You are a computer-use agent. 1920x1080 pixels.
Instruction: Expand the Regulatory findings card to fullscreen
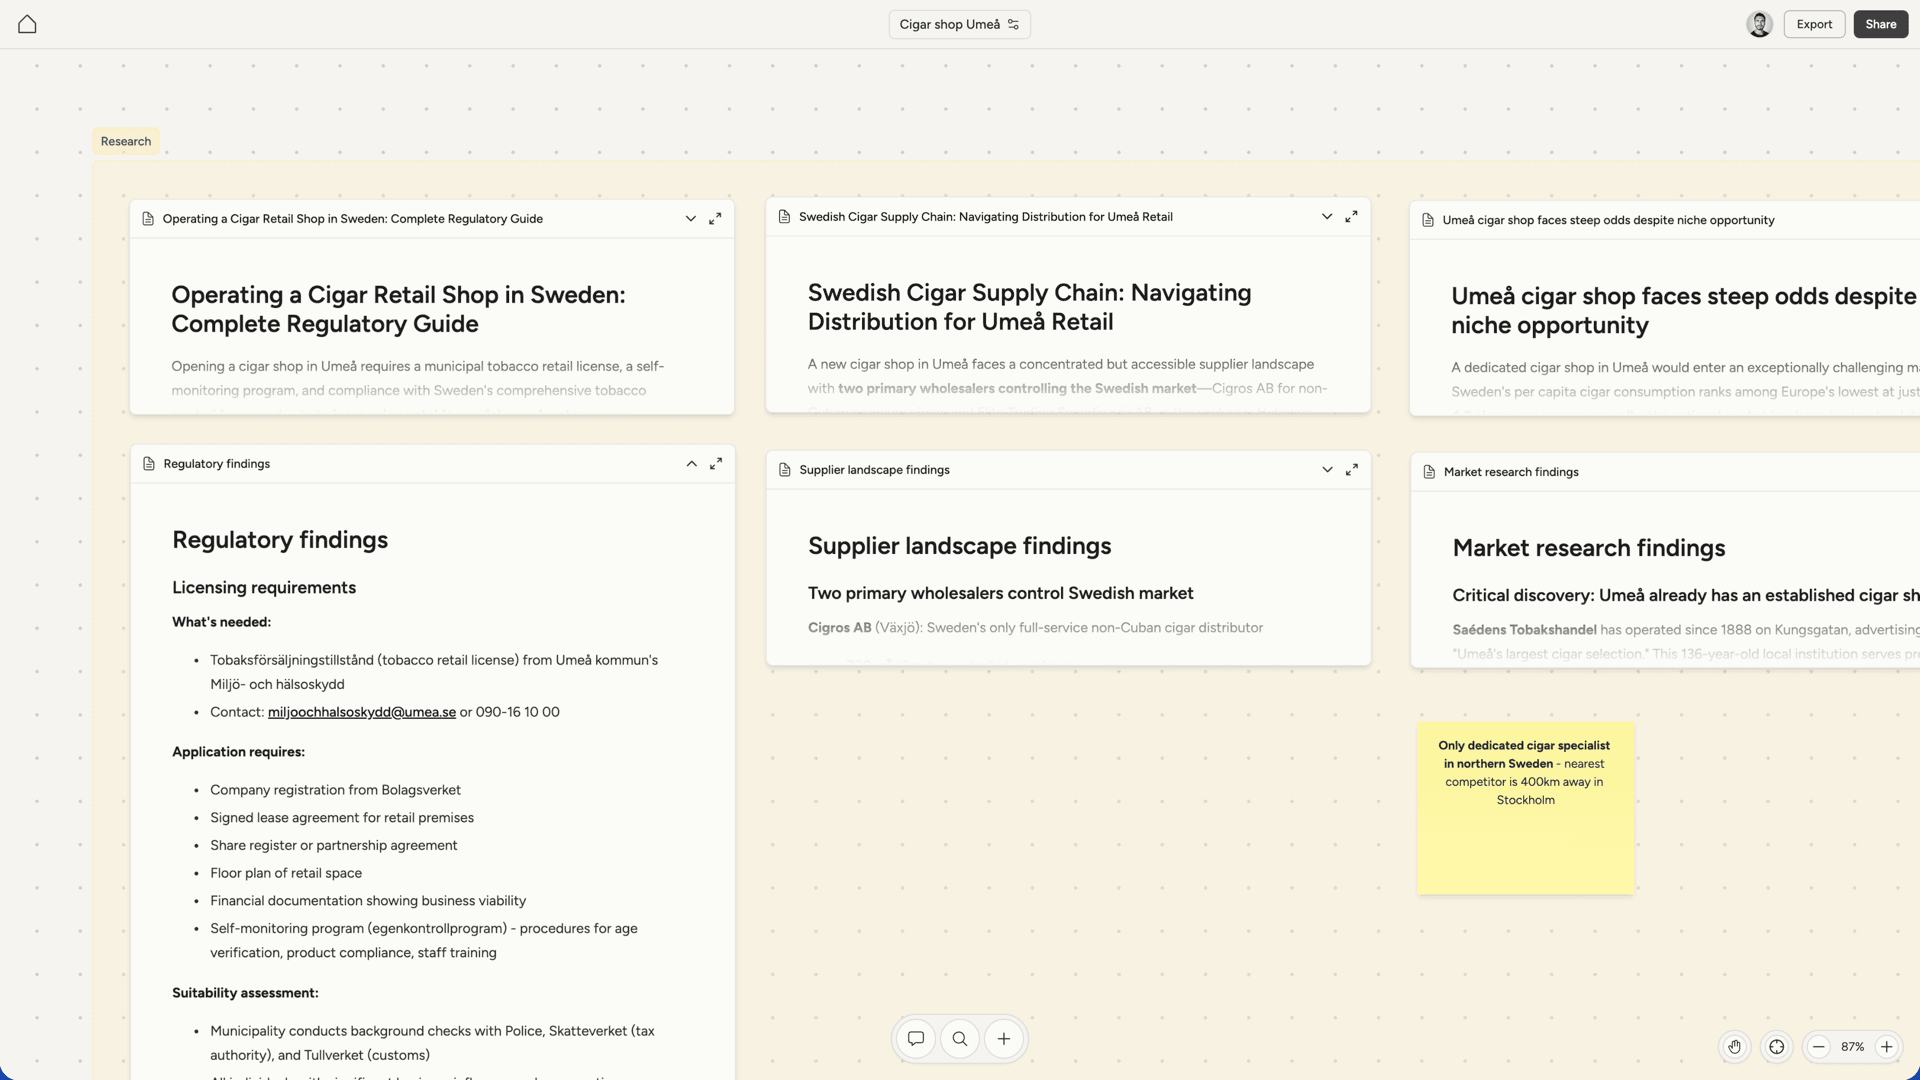tap(715, 463)
